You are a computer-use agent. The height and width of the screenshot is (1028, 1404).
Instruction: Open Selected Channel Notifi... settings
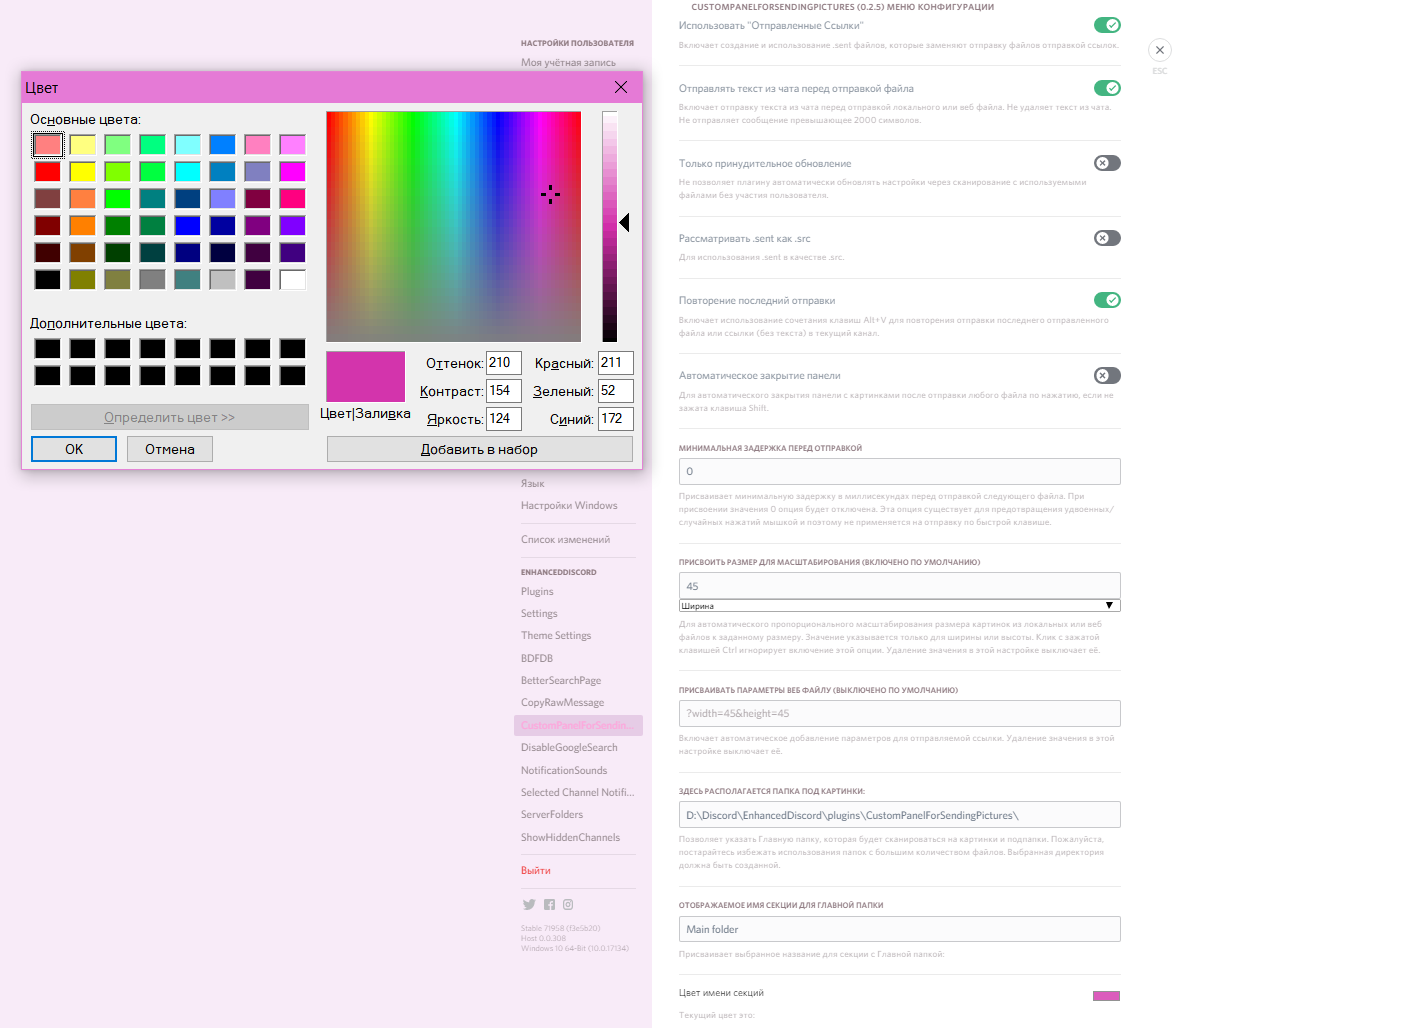578,792
